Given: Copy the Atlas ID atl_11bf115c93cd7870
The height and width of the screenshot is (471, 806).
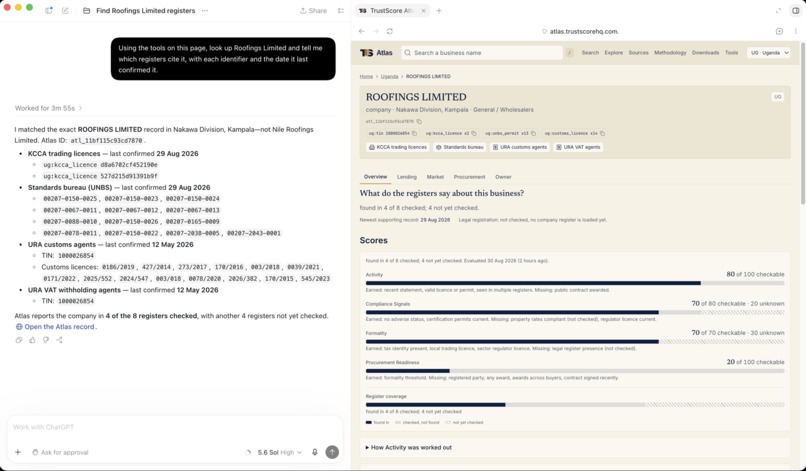Looking at the screenshot, I should [x=419, y=121].
